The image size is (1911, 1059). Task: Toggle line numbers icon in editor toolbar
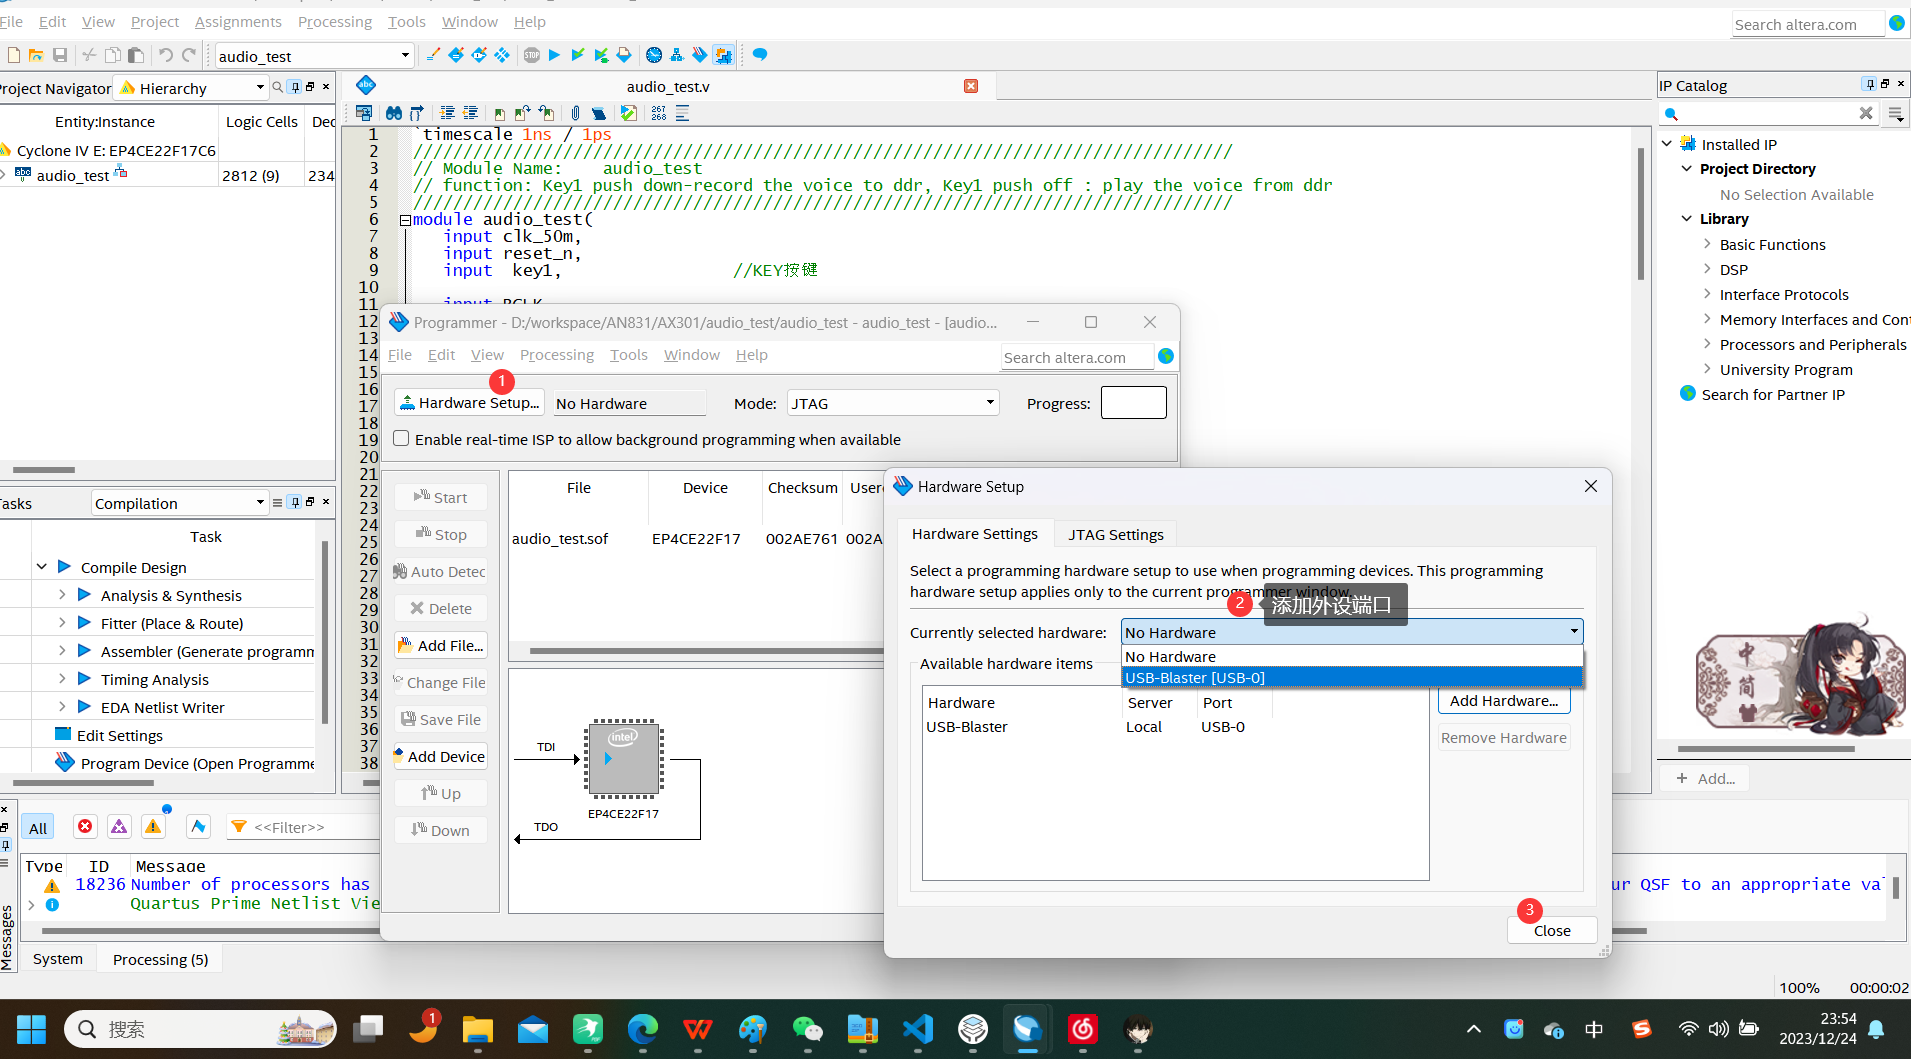point(659,113)
